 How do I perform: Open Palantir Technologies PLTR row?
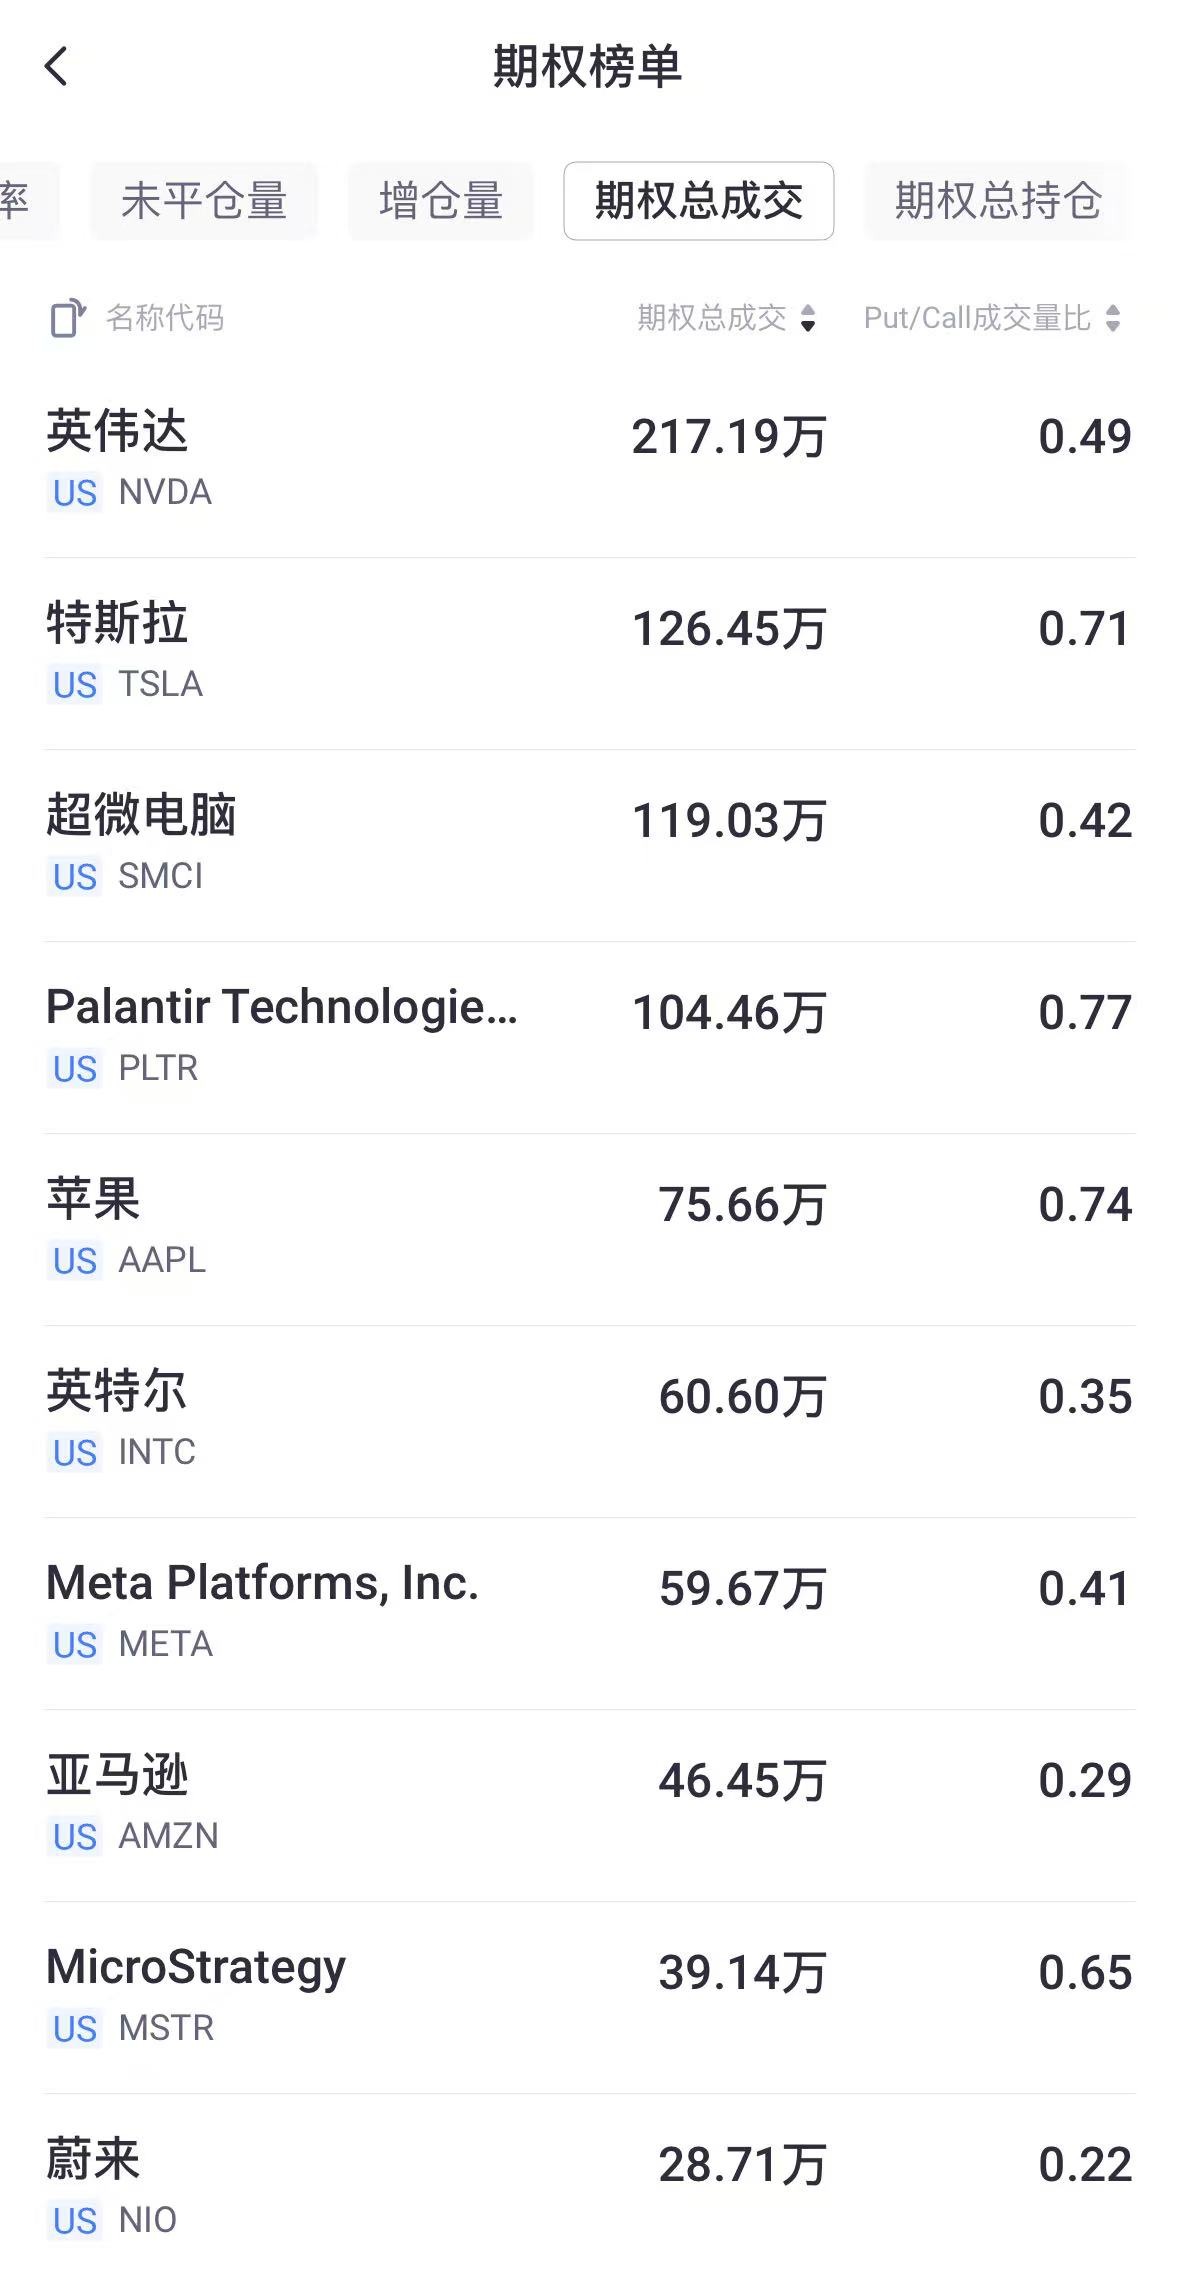click(x=589, y=1037)
